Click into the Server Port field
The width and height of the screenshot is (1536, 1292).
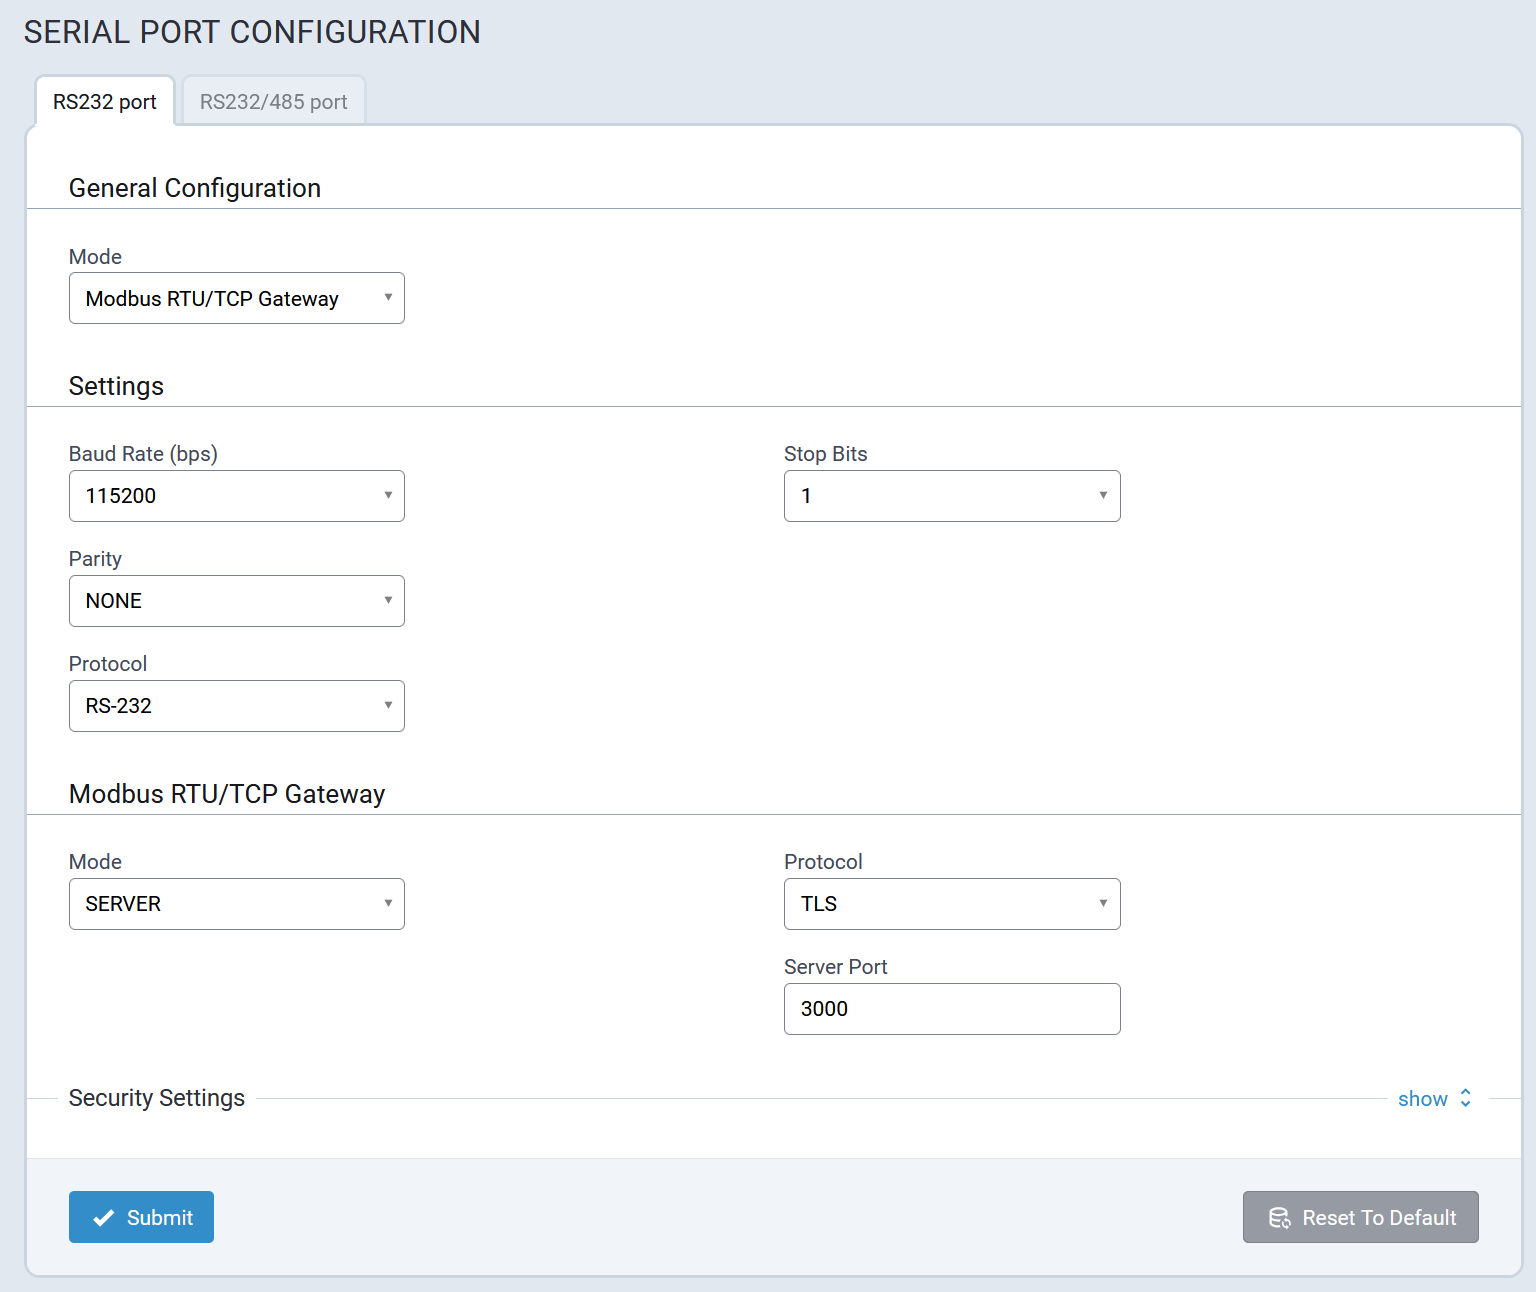pos(951,1009)
